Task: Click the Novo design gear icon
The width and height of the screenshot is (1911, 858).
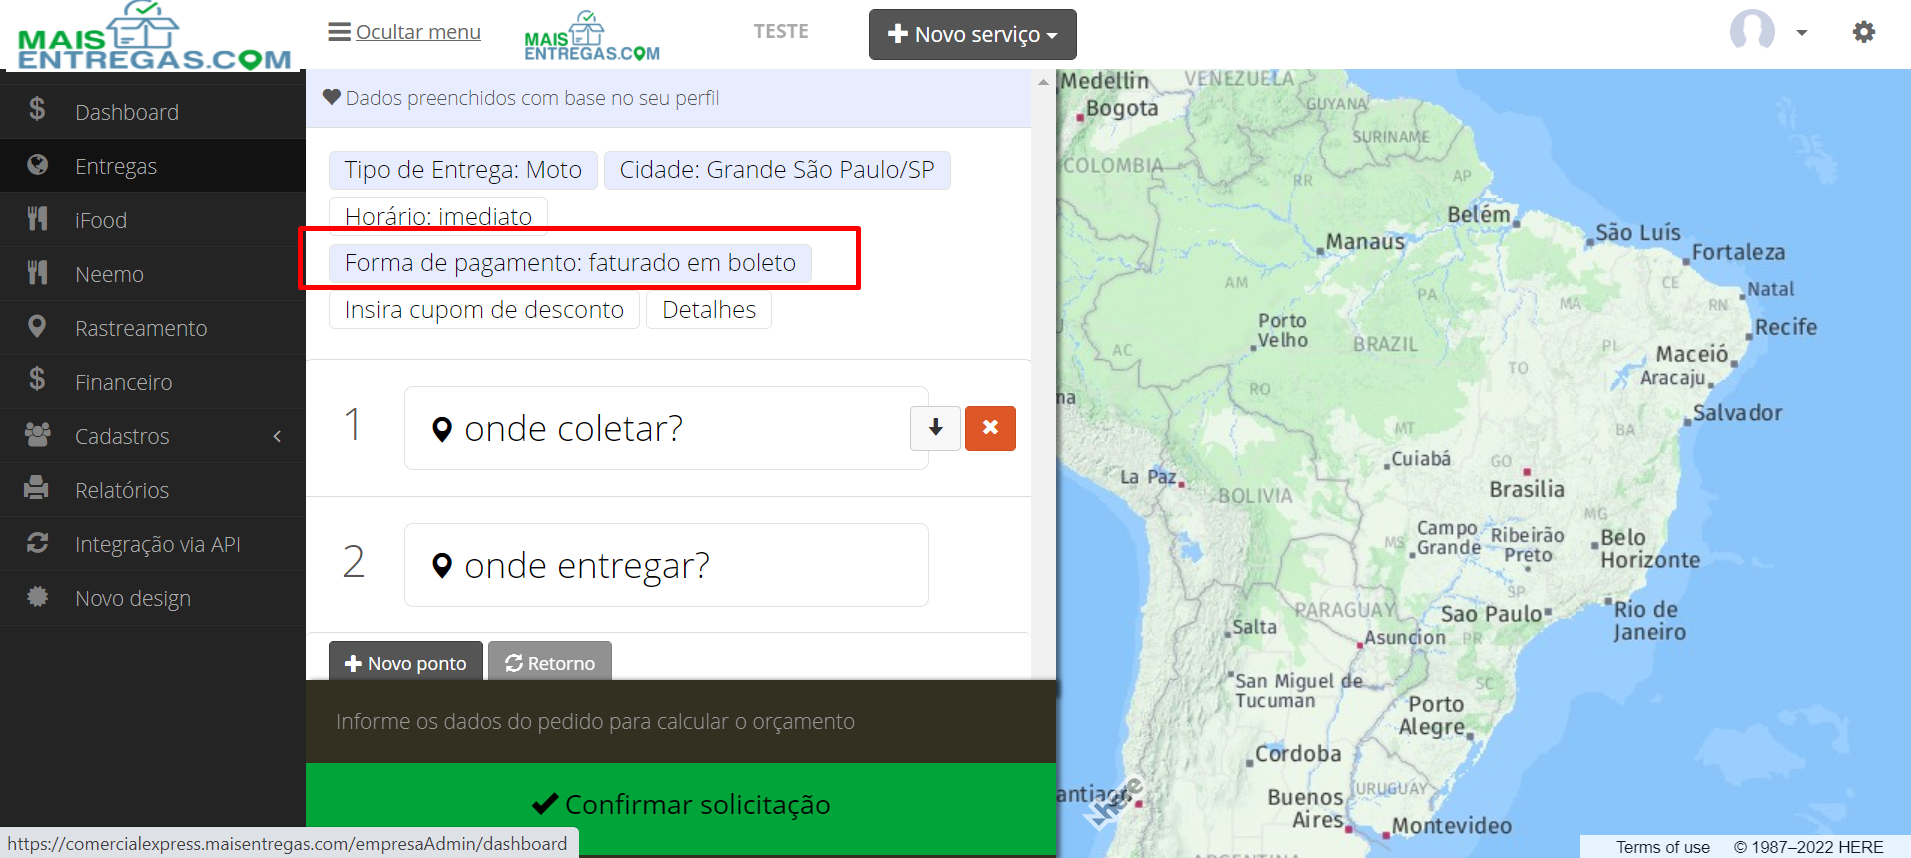Action: pos(37,596)
